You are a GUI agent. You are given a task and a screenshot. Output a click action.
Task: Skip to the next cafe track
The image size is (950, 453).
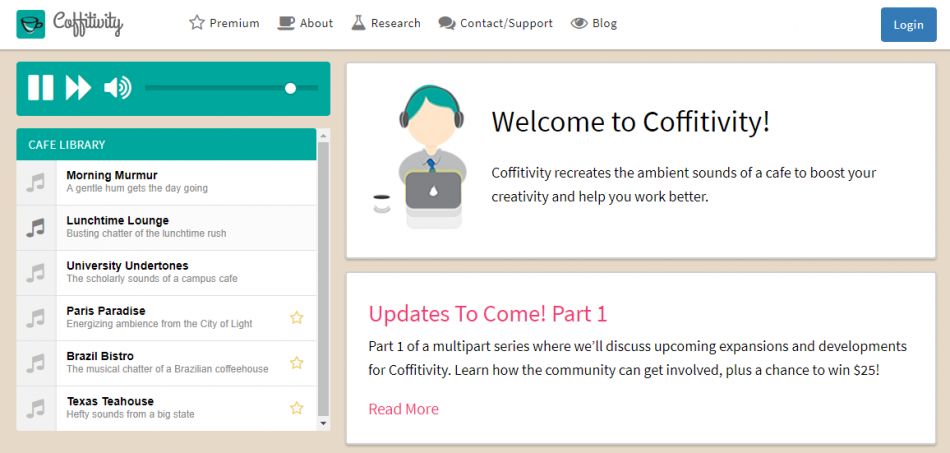point(78,88)
